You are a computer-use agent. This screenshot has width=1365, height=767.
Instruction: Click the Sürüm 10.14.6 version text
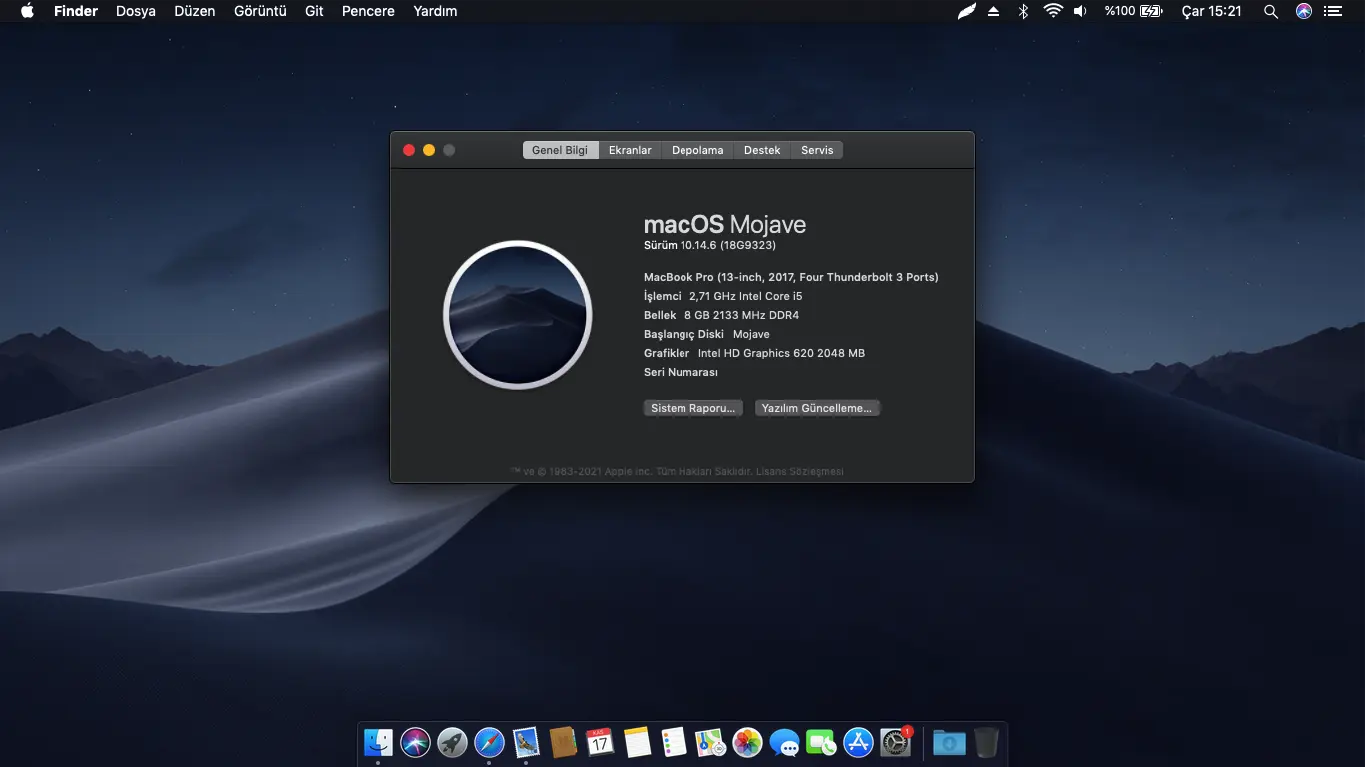point(710,245)
